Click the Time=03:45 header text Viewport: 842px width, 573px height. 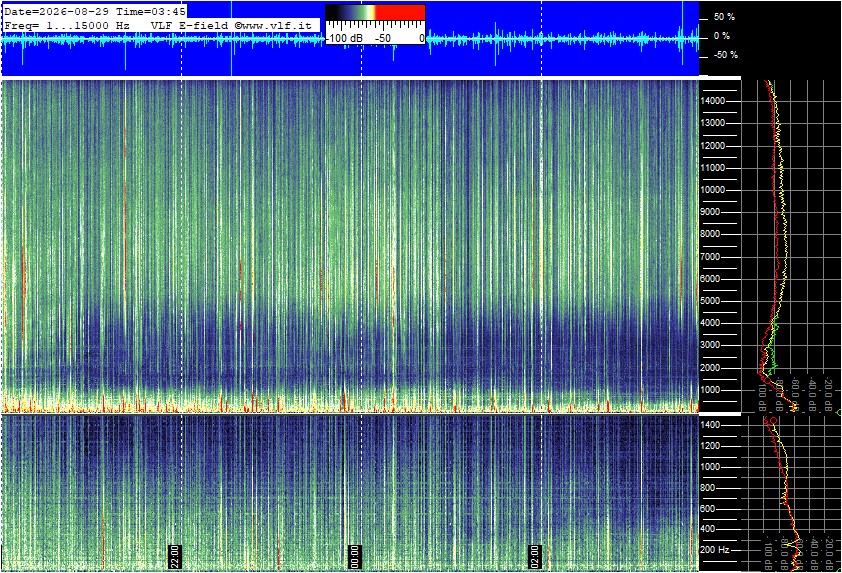(151, 11)
